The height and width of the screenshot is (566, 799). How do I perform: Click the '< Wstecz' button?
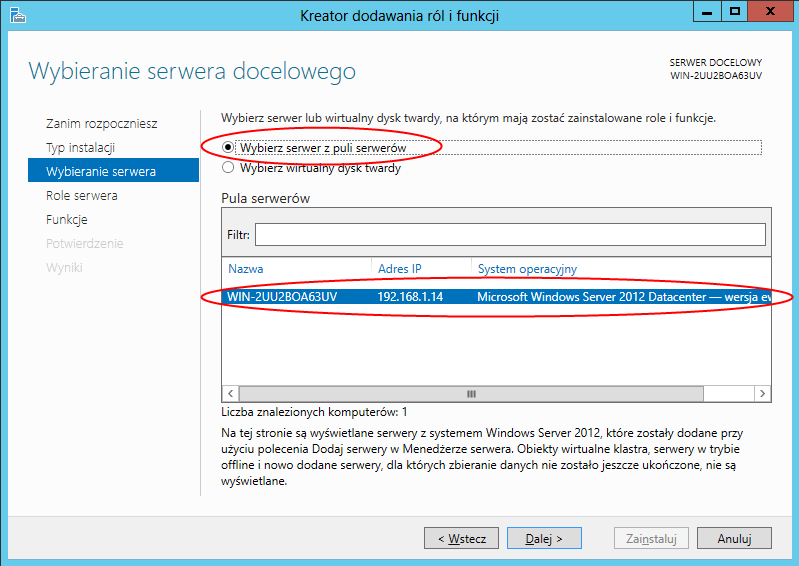tap(461, 538)
